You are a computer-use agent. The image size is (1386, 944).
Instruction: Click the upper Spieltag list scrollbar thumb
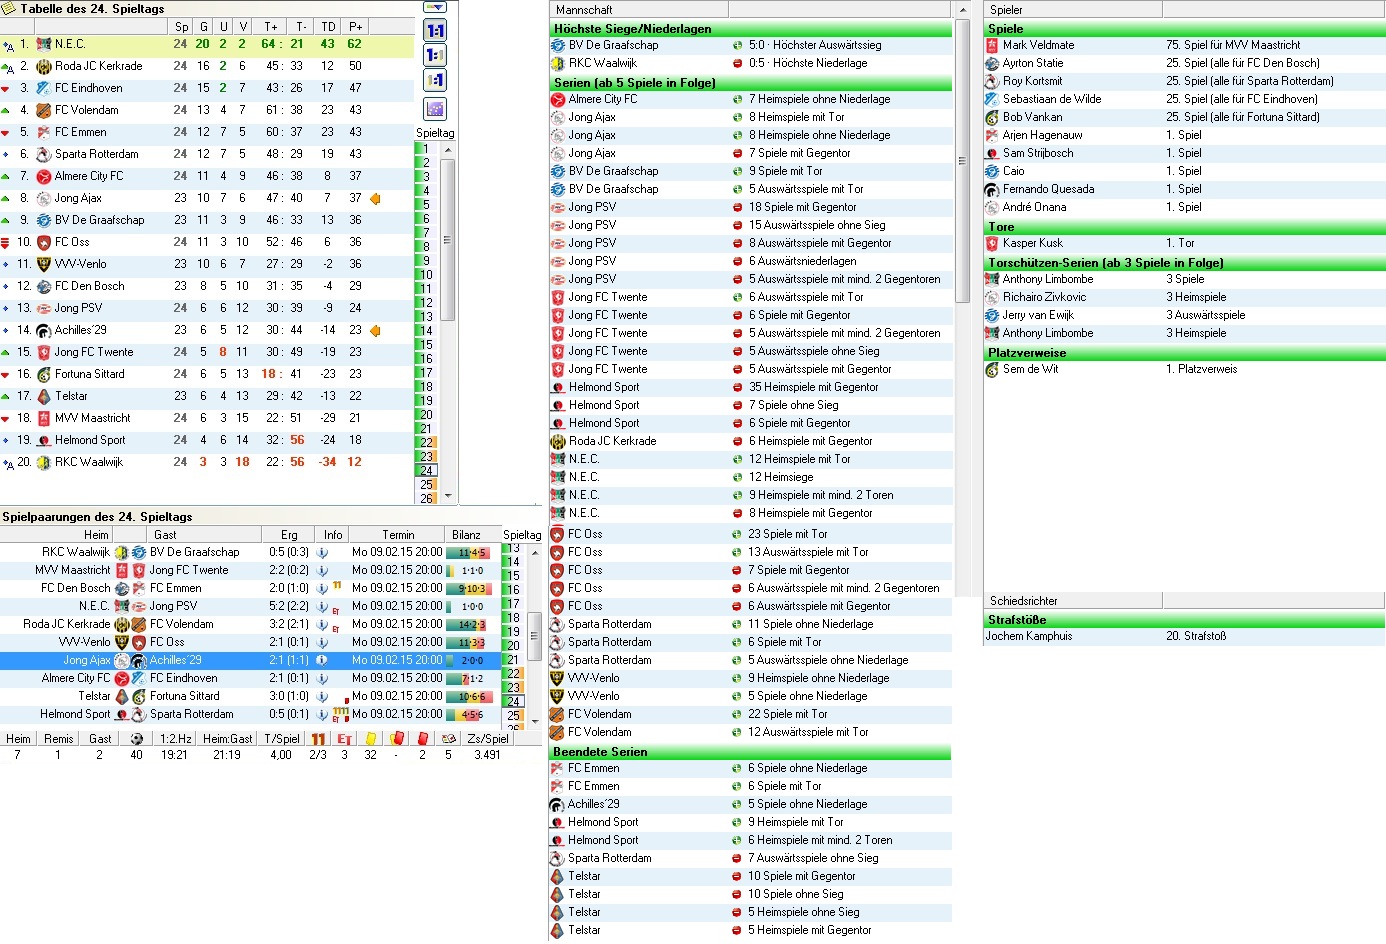[x=448, y=240]
